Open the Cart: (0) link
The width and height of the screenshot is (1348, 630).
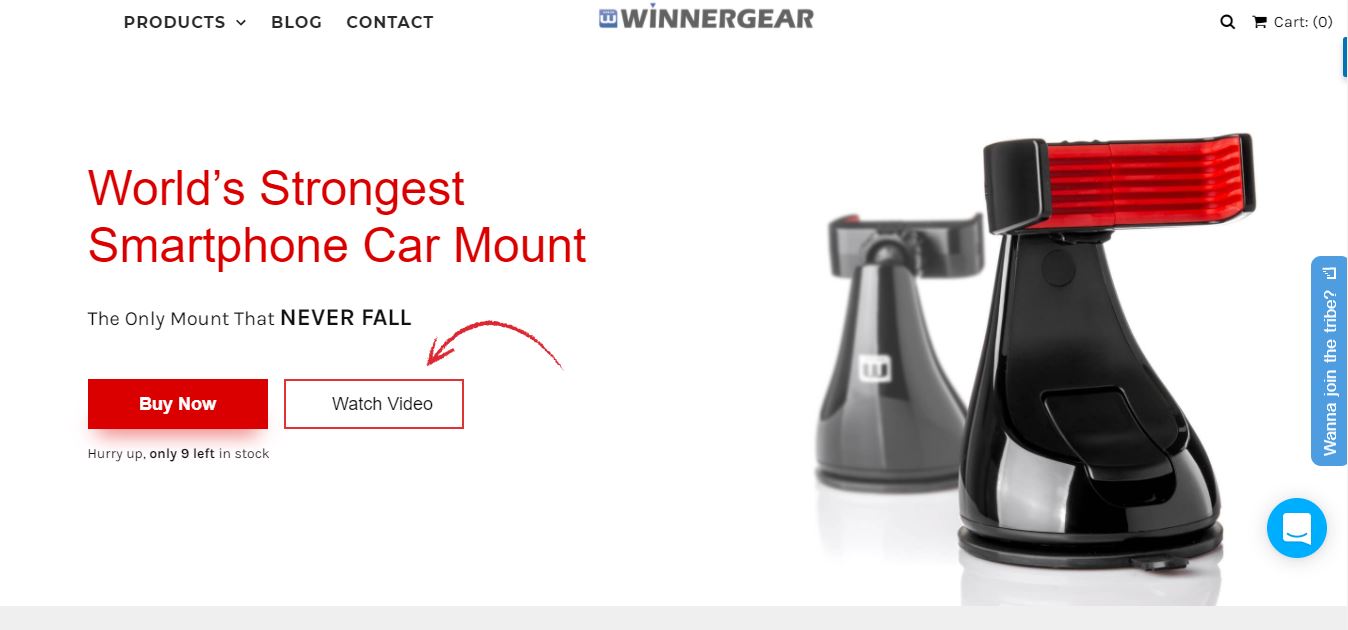point(1292,22)
